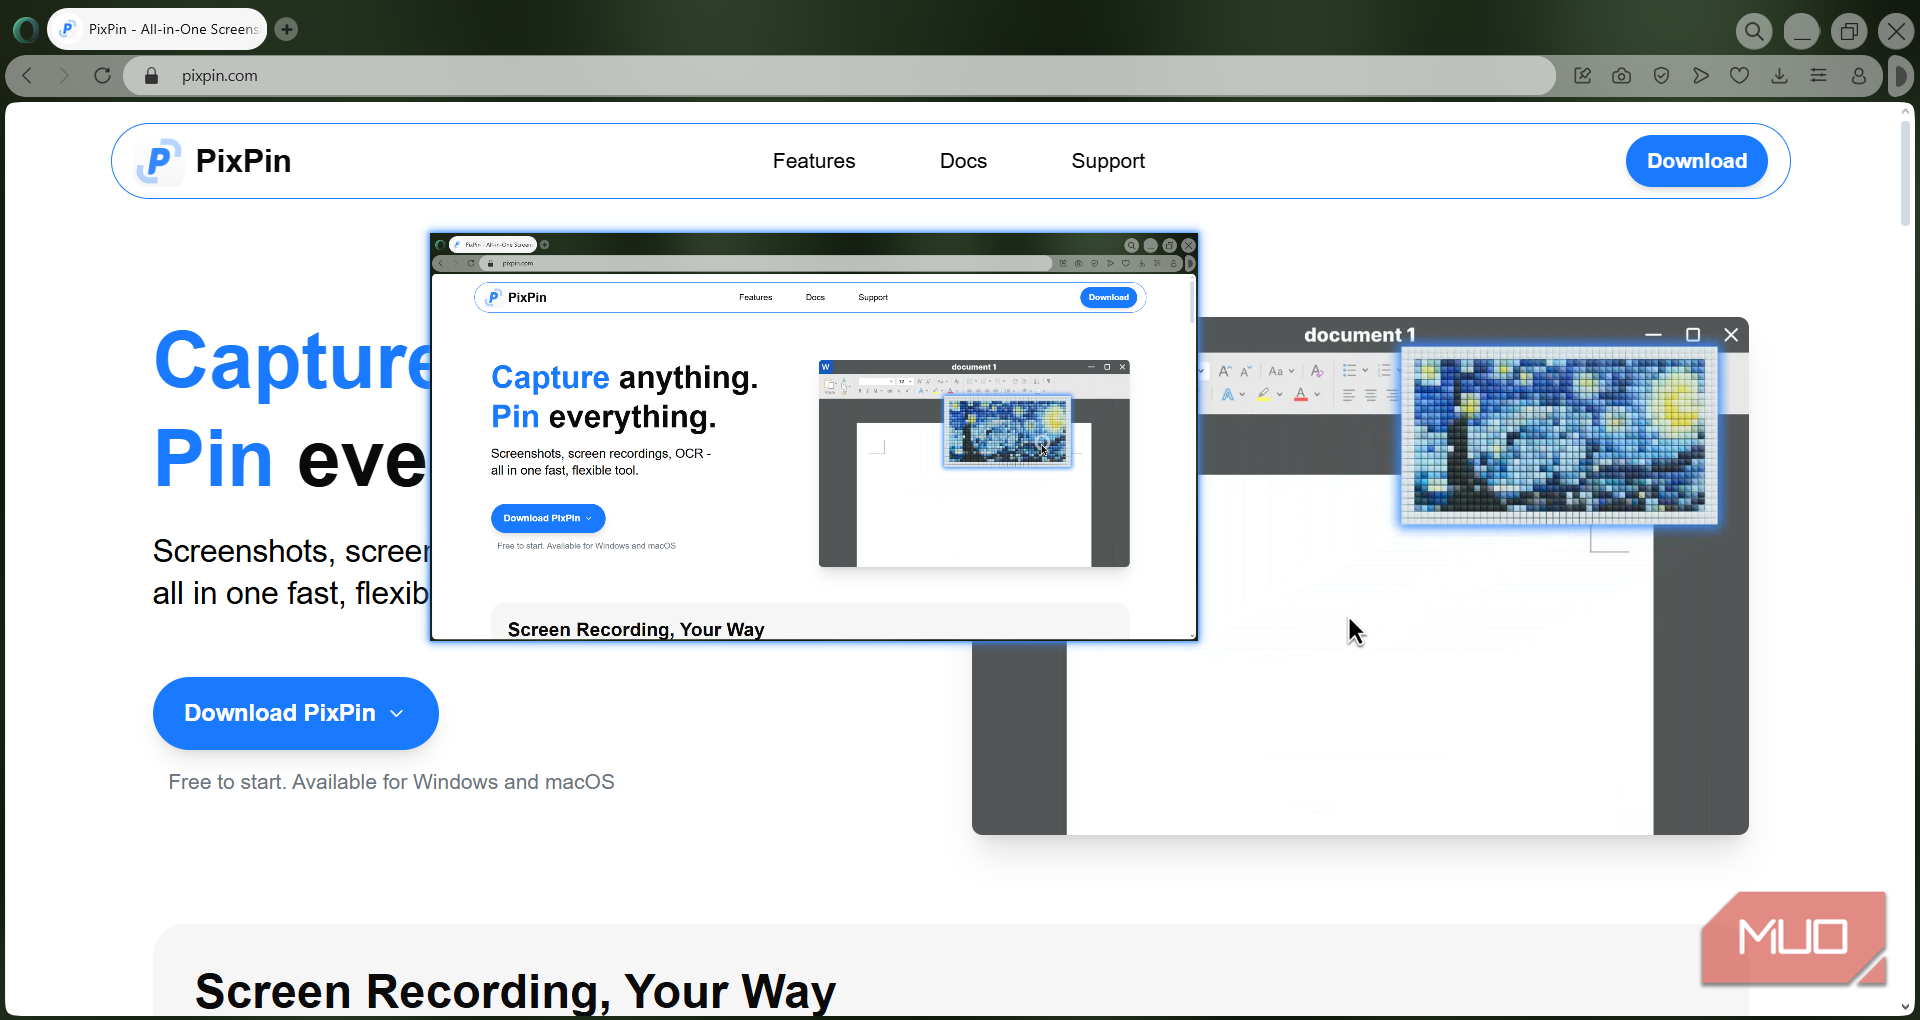This screenshot has height=1020, width=1920.
Task: Click the pinboard edit icon in address bar
Action: click(1582, 76)
